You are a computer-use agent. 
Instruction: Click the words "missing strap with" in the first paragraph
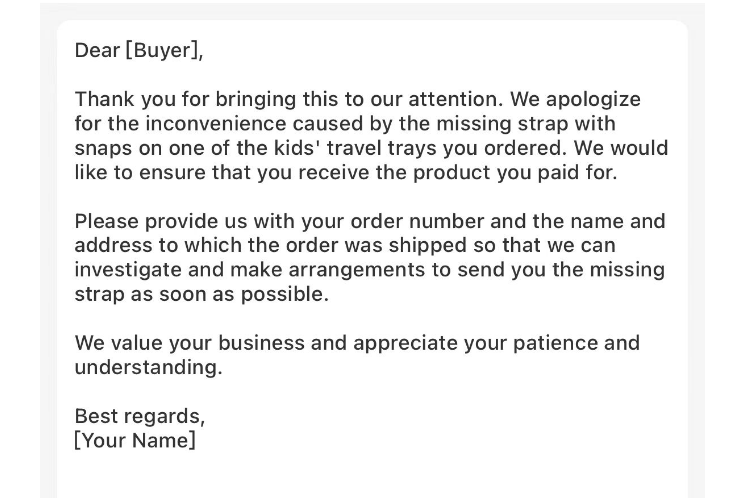click(x=526, y=124)
